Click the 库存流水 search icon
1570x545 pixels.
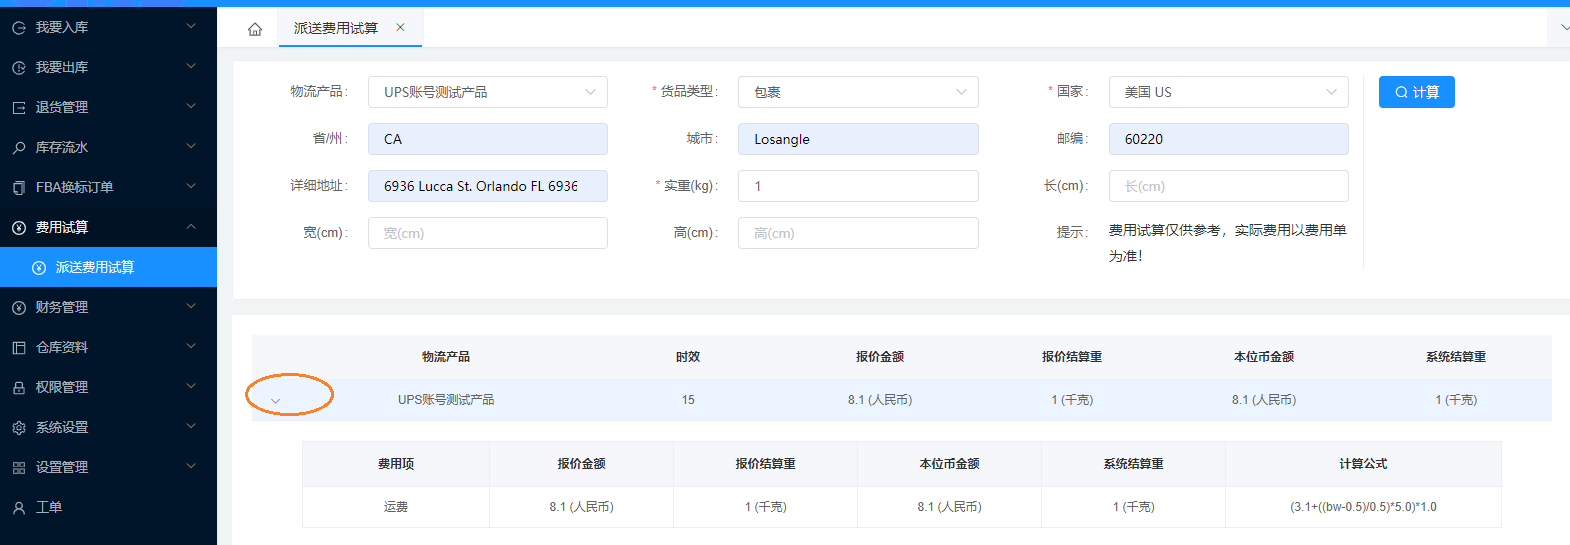point(18,148)
